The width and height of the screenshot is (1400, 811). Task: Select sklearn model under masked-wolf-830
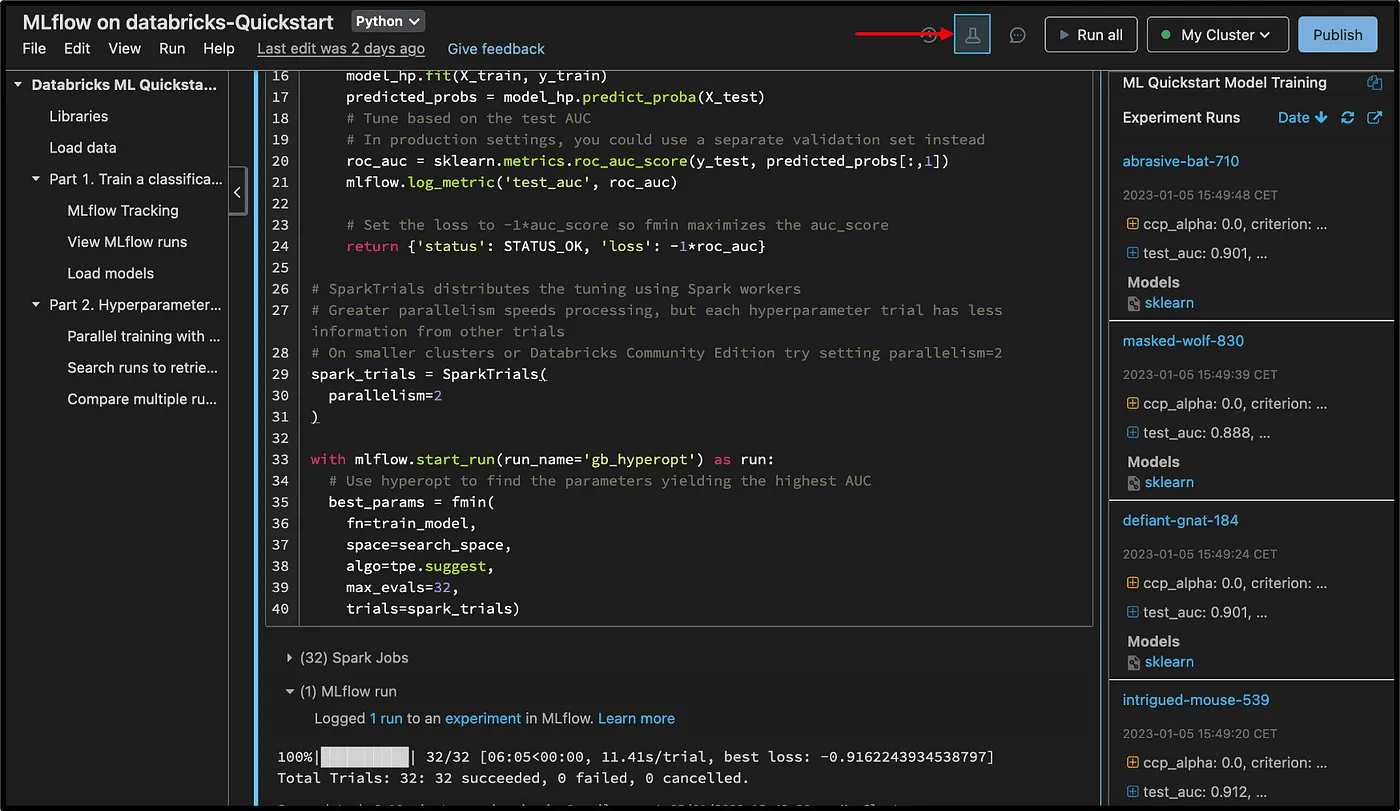tap(1167, 482)
